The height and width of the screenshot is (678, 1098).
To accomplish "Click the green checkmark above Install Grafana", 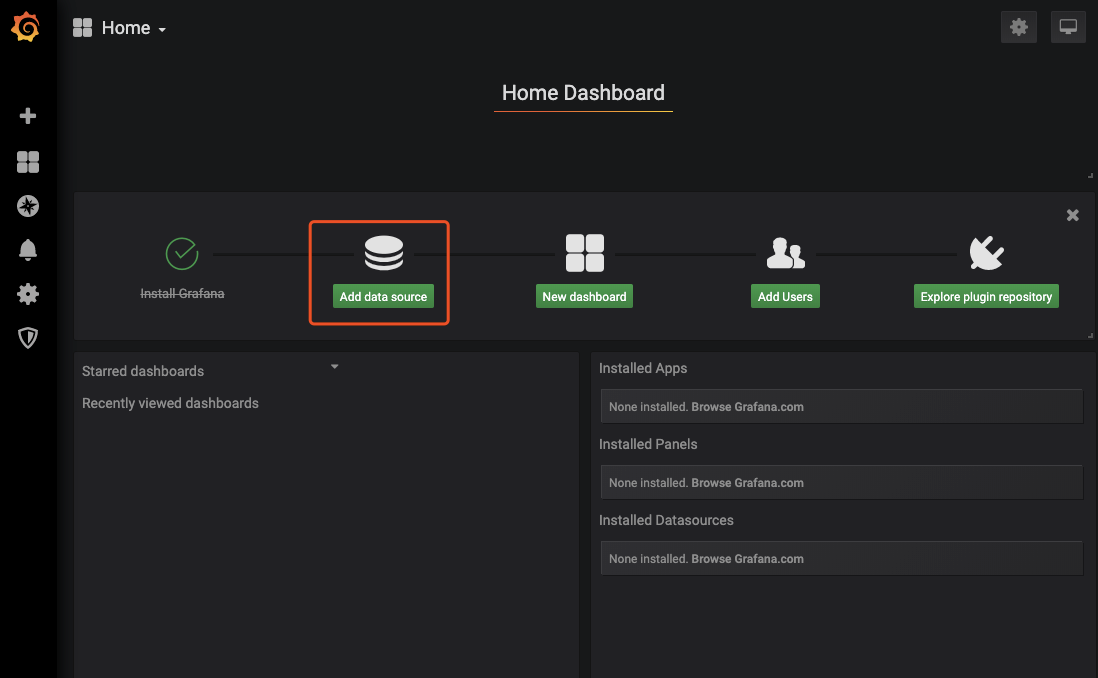I will click(182, 254).
